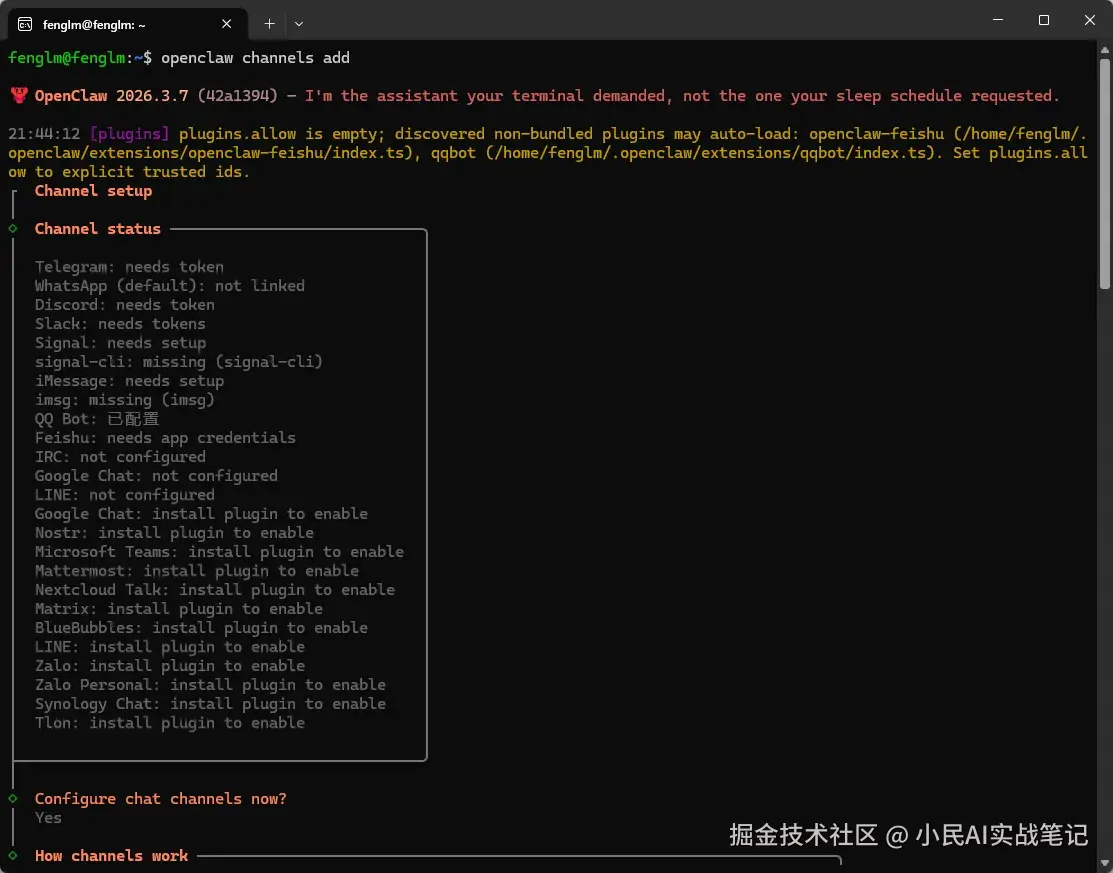The image size is (1113, 873).
Task: Click the scrollbar up arrow
Action: (x=1104, y=50)
